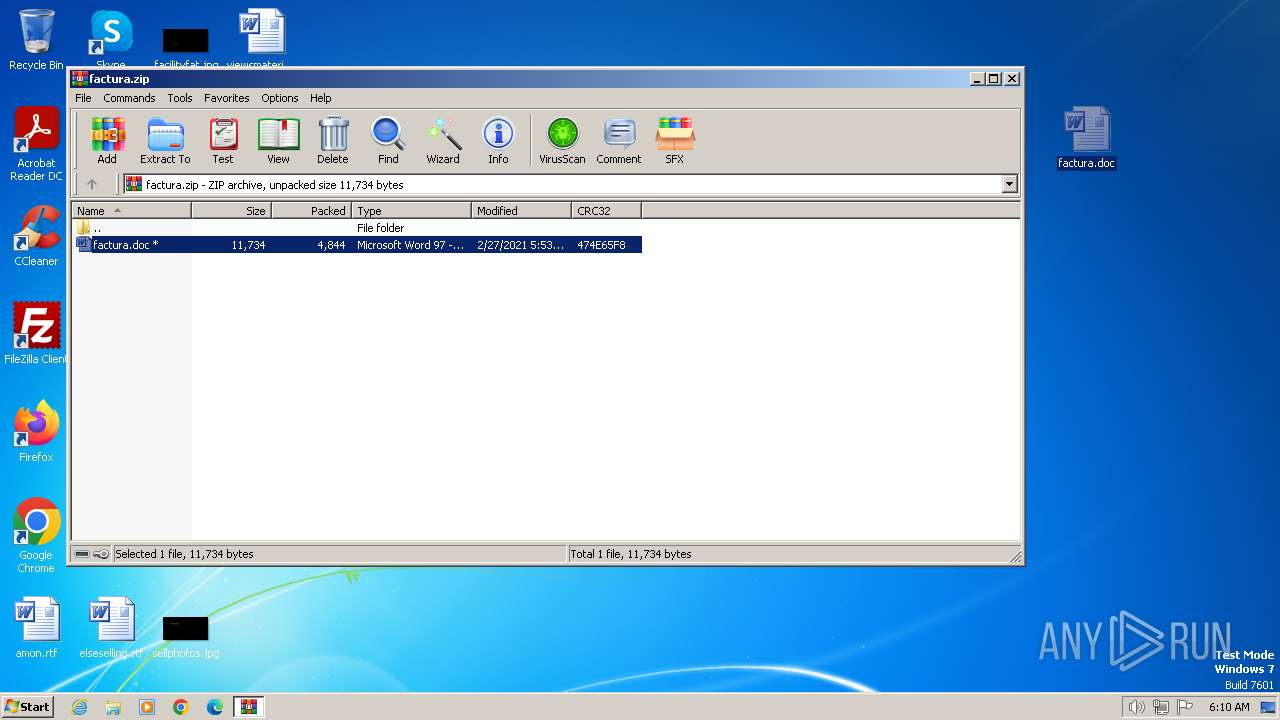Image resolution: width=1280 pixels, height=720 pixels.
Task: Open Edge from the taskbar
Action: (215, 707)
